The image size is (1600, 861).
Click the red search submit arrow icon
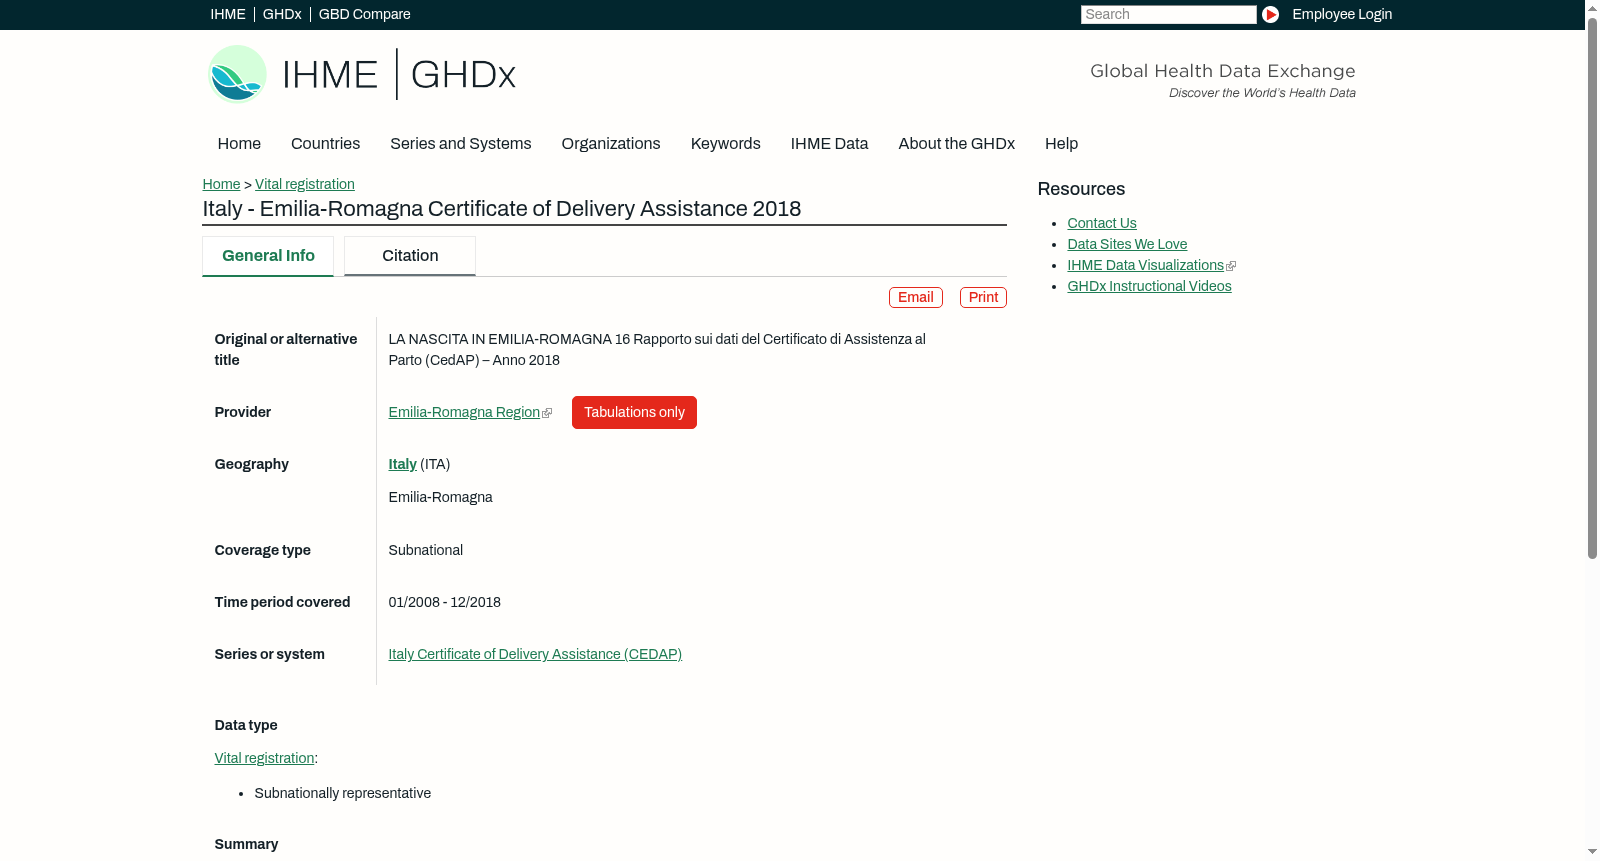[1270, 14]
